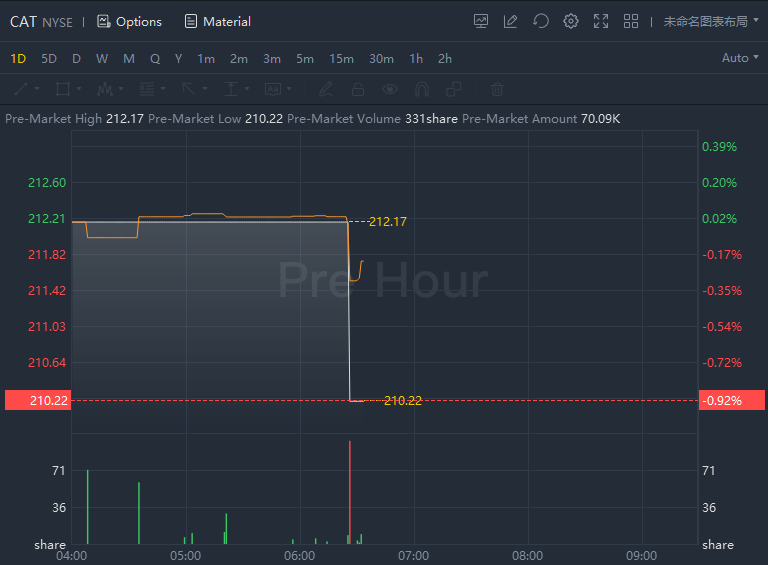The width and height of the screenshot is (768, 565).
Task: Open the Options page
Action: pyautogui.click(x=129, y=21)
